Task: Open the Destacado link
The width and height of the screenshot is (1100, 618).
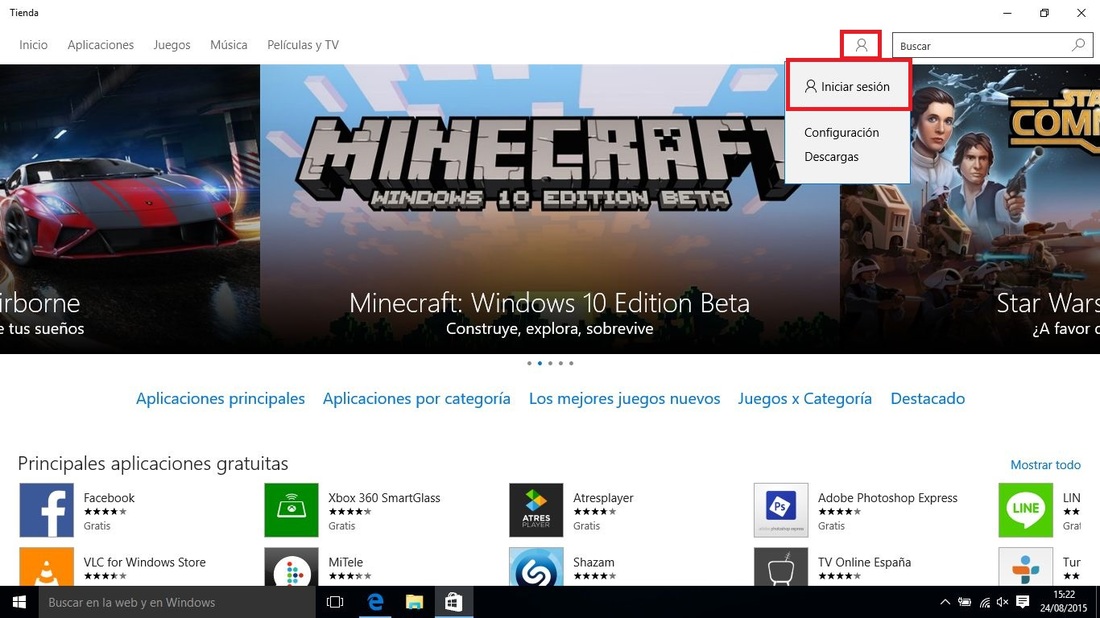Action: (x=927, y=398)
